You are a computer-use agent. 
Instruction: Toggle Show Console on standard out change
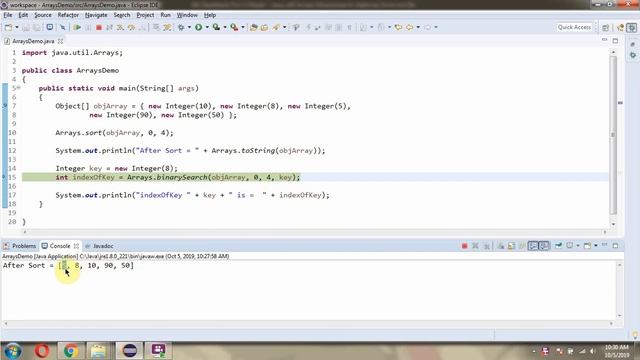tap(533, 246)
